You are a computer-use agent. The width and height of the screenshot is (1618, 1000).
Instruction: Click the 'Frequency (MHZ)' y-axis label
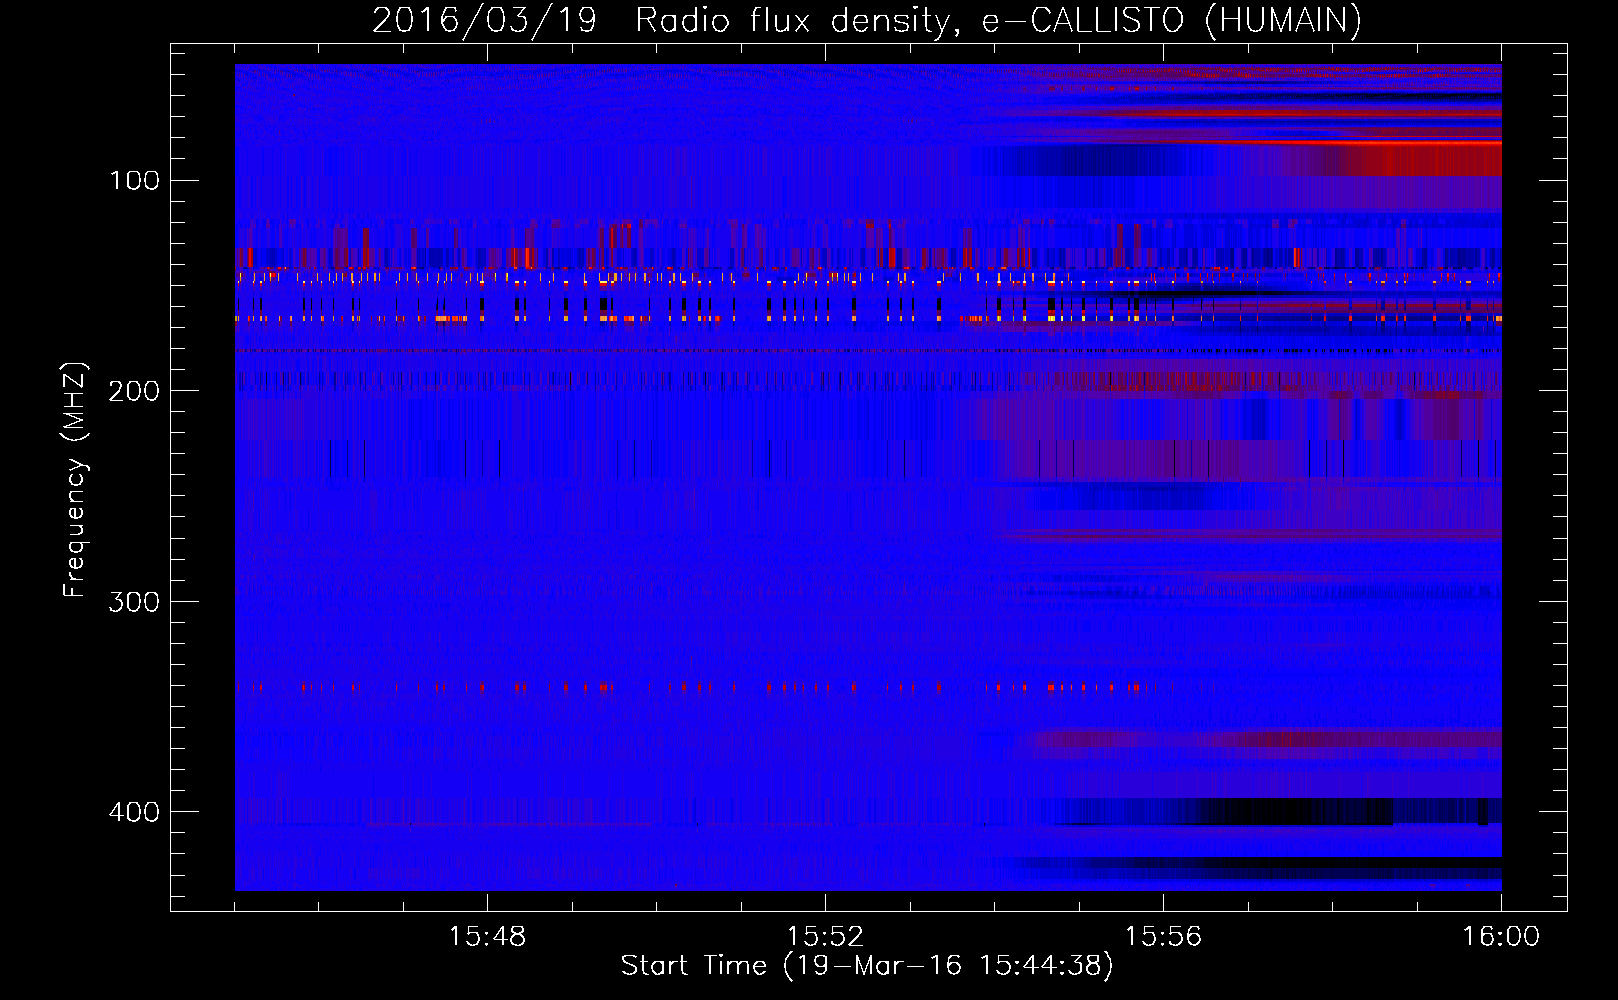75,480
